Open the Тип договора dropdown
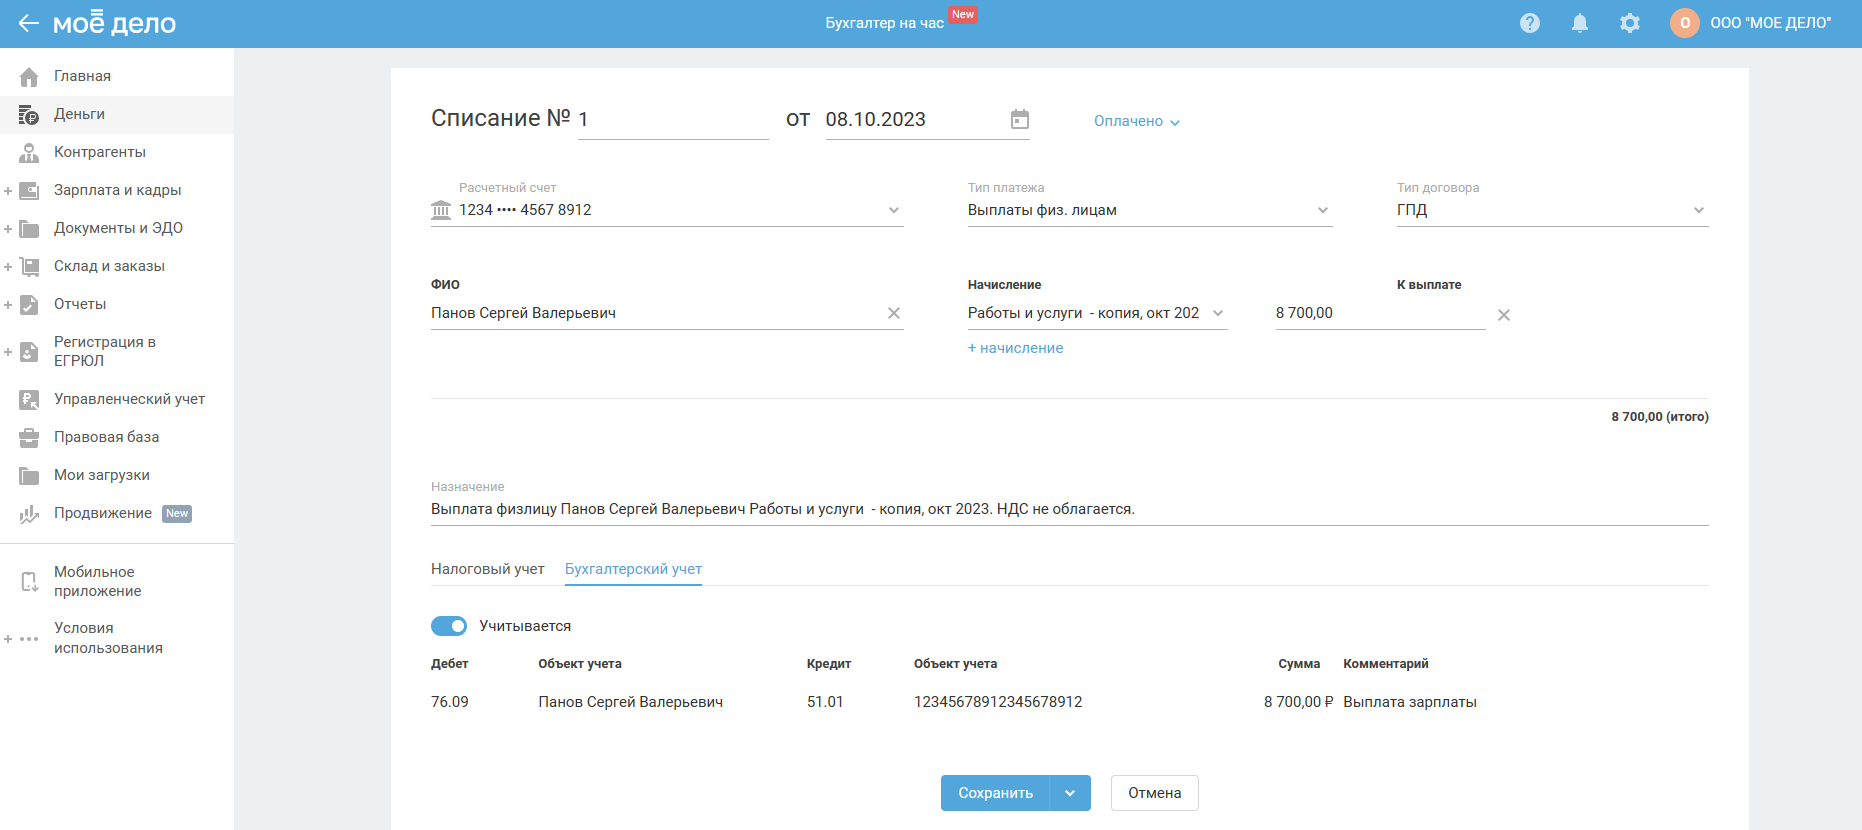 pyautogui.click(x=1698, y=210)
